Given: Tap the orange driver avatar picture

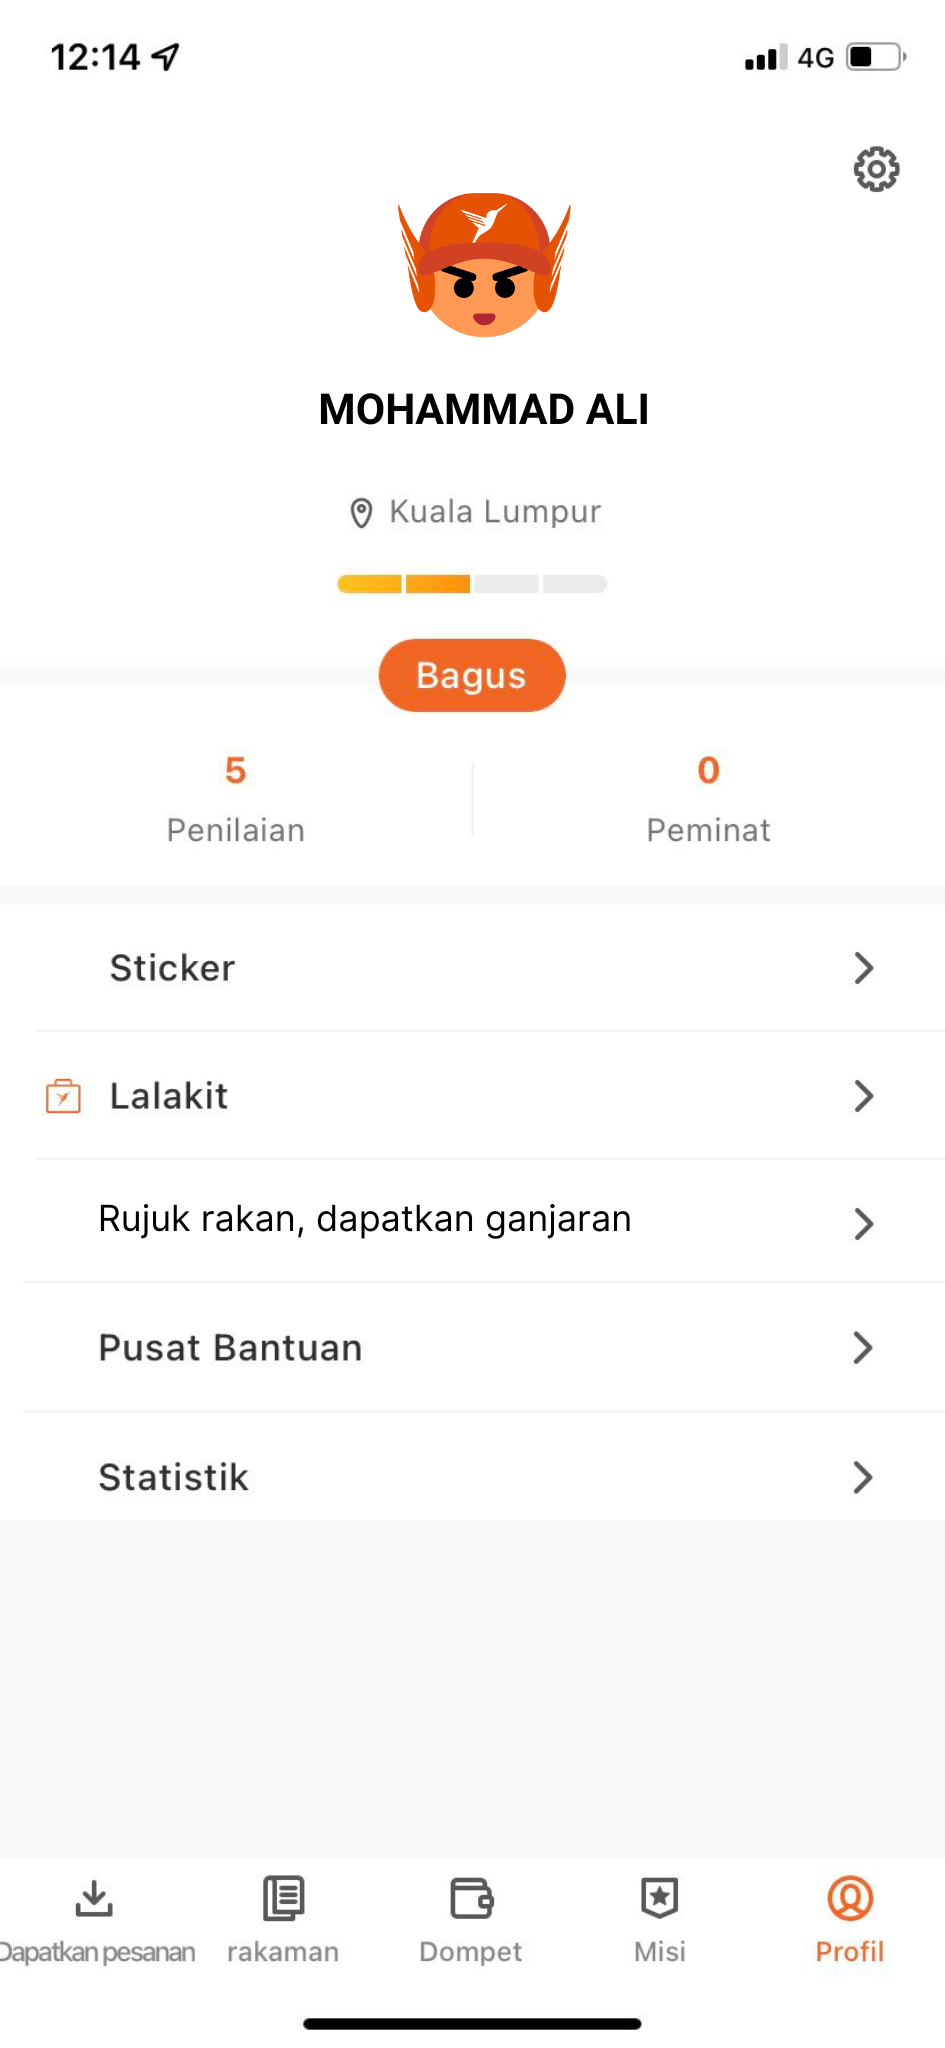Looking at the screenshot, I should (x=484, y=265).
